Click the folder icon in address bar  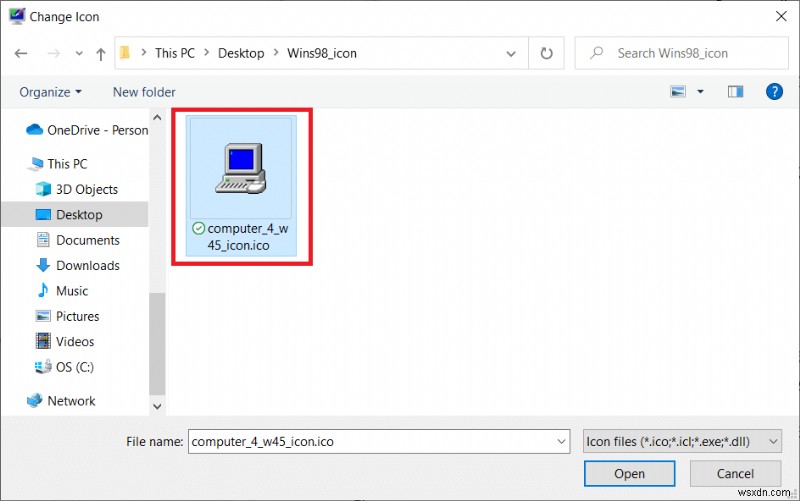(x=125, y=53)
